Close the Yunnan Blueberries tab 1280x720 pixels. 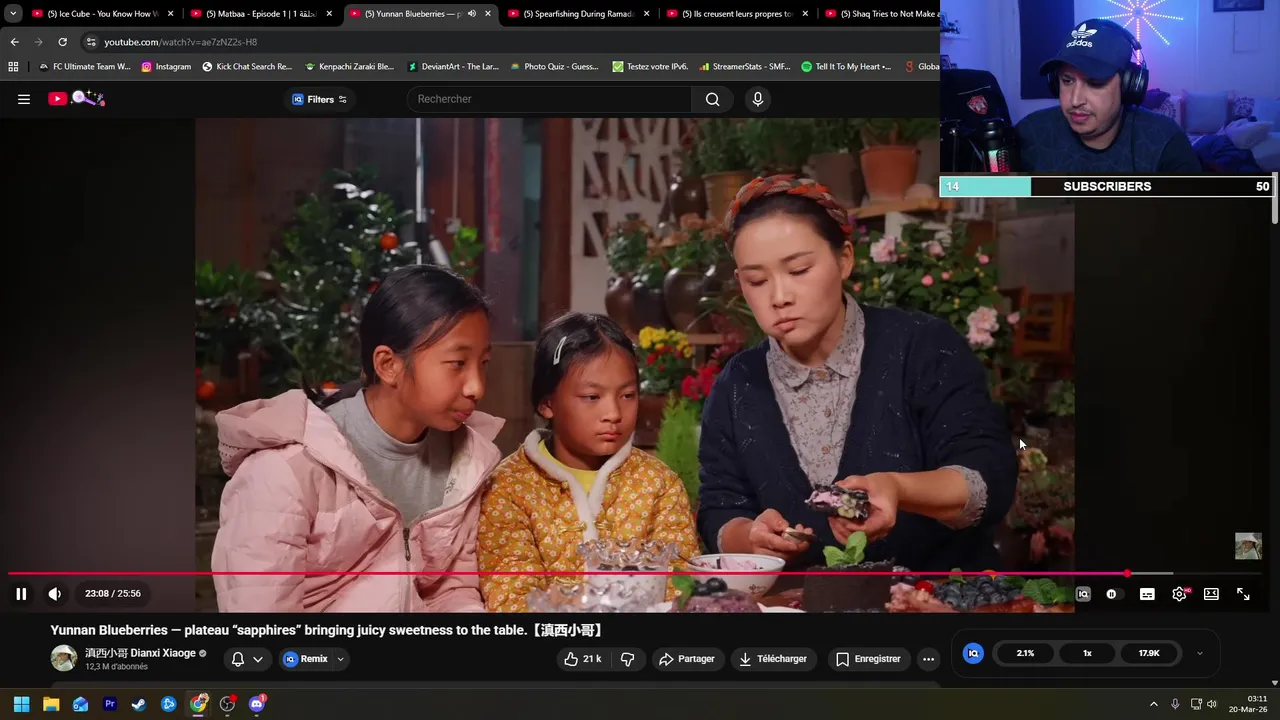pyautogui.click(x=488, y=14)
